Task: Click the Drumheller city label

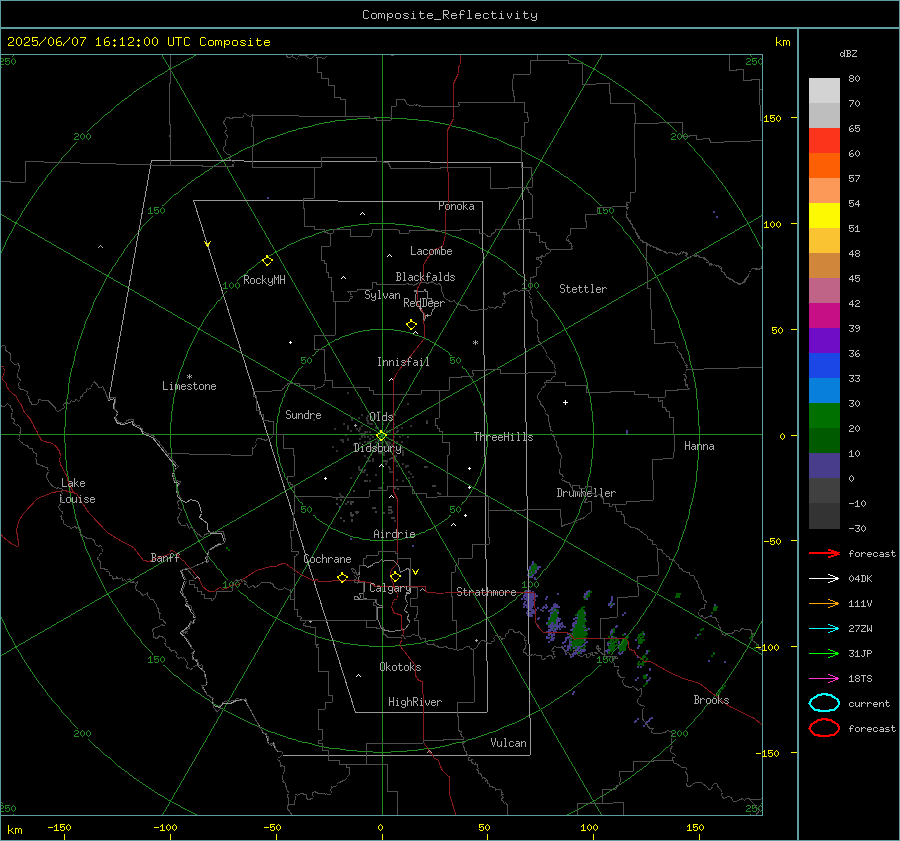Action: pyautogui.click(x=586, y=493)
